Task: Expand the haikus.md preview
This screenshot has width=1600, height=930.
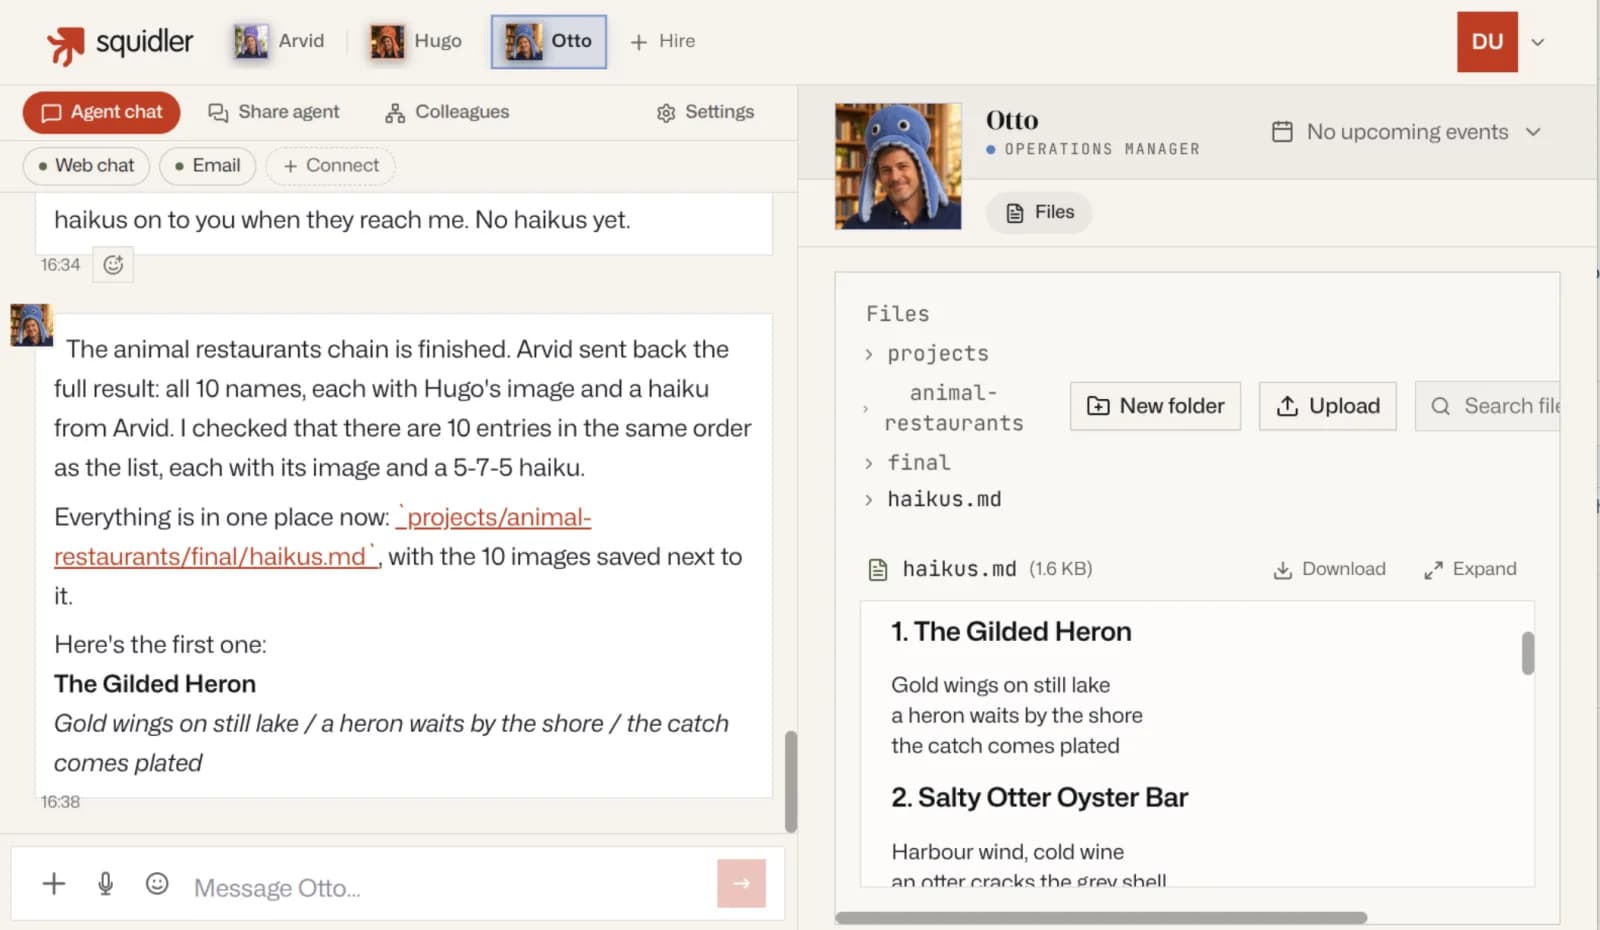Action: pos(1470,569)
